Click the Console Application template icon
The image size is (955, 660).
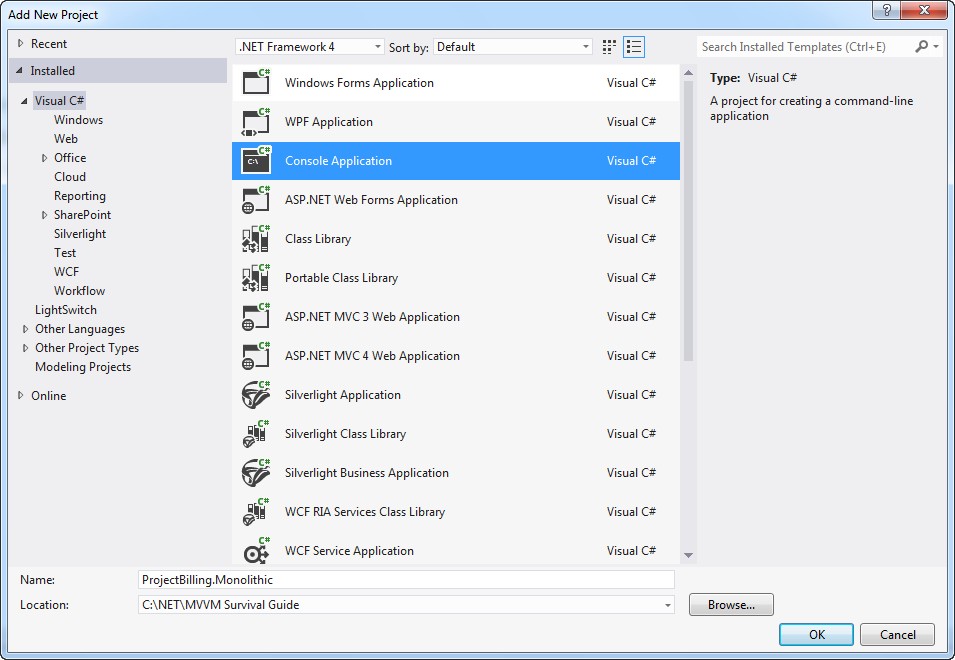click(256, 160)
